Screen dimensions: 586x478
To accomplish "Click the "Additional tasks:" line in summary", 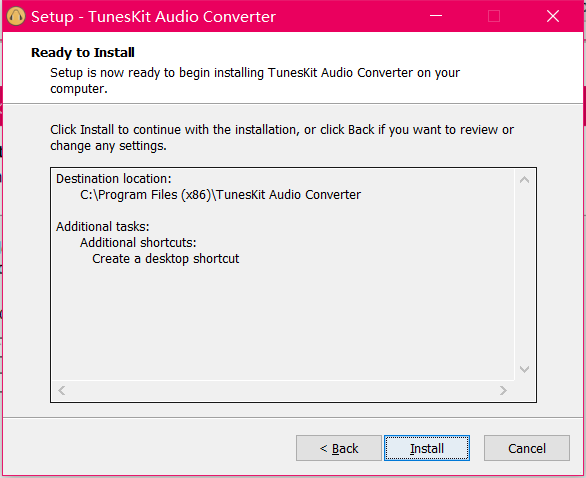I will [x=103, y=226].
